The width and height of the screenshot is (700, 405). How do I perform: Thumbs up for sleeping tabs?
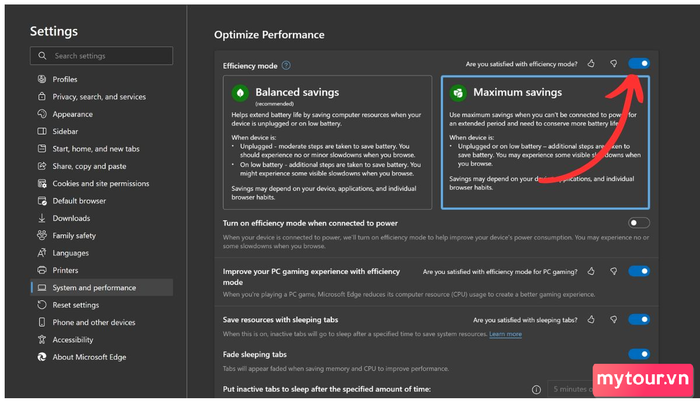591,320
